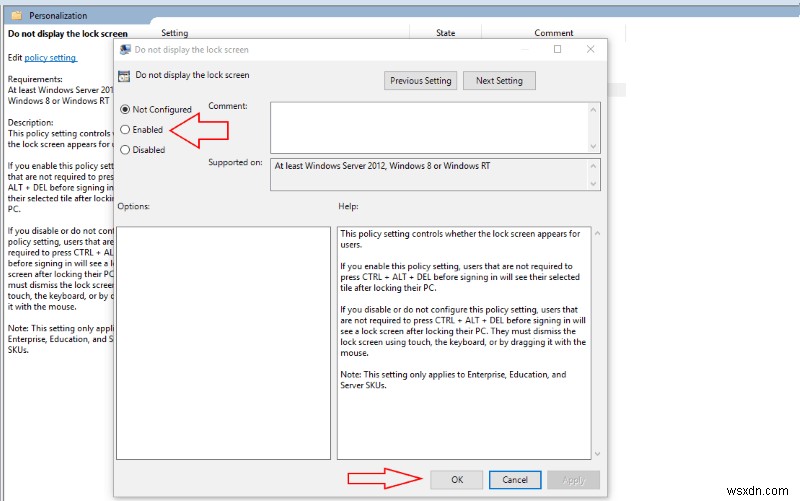Click the Apply button
The height and width of the screenshot is (501, 800).
573,480
